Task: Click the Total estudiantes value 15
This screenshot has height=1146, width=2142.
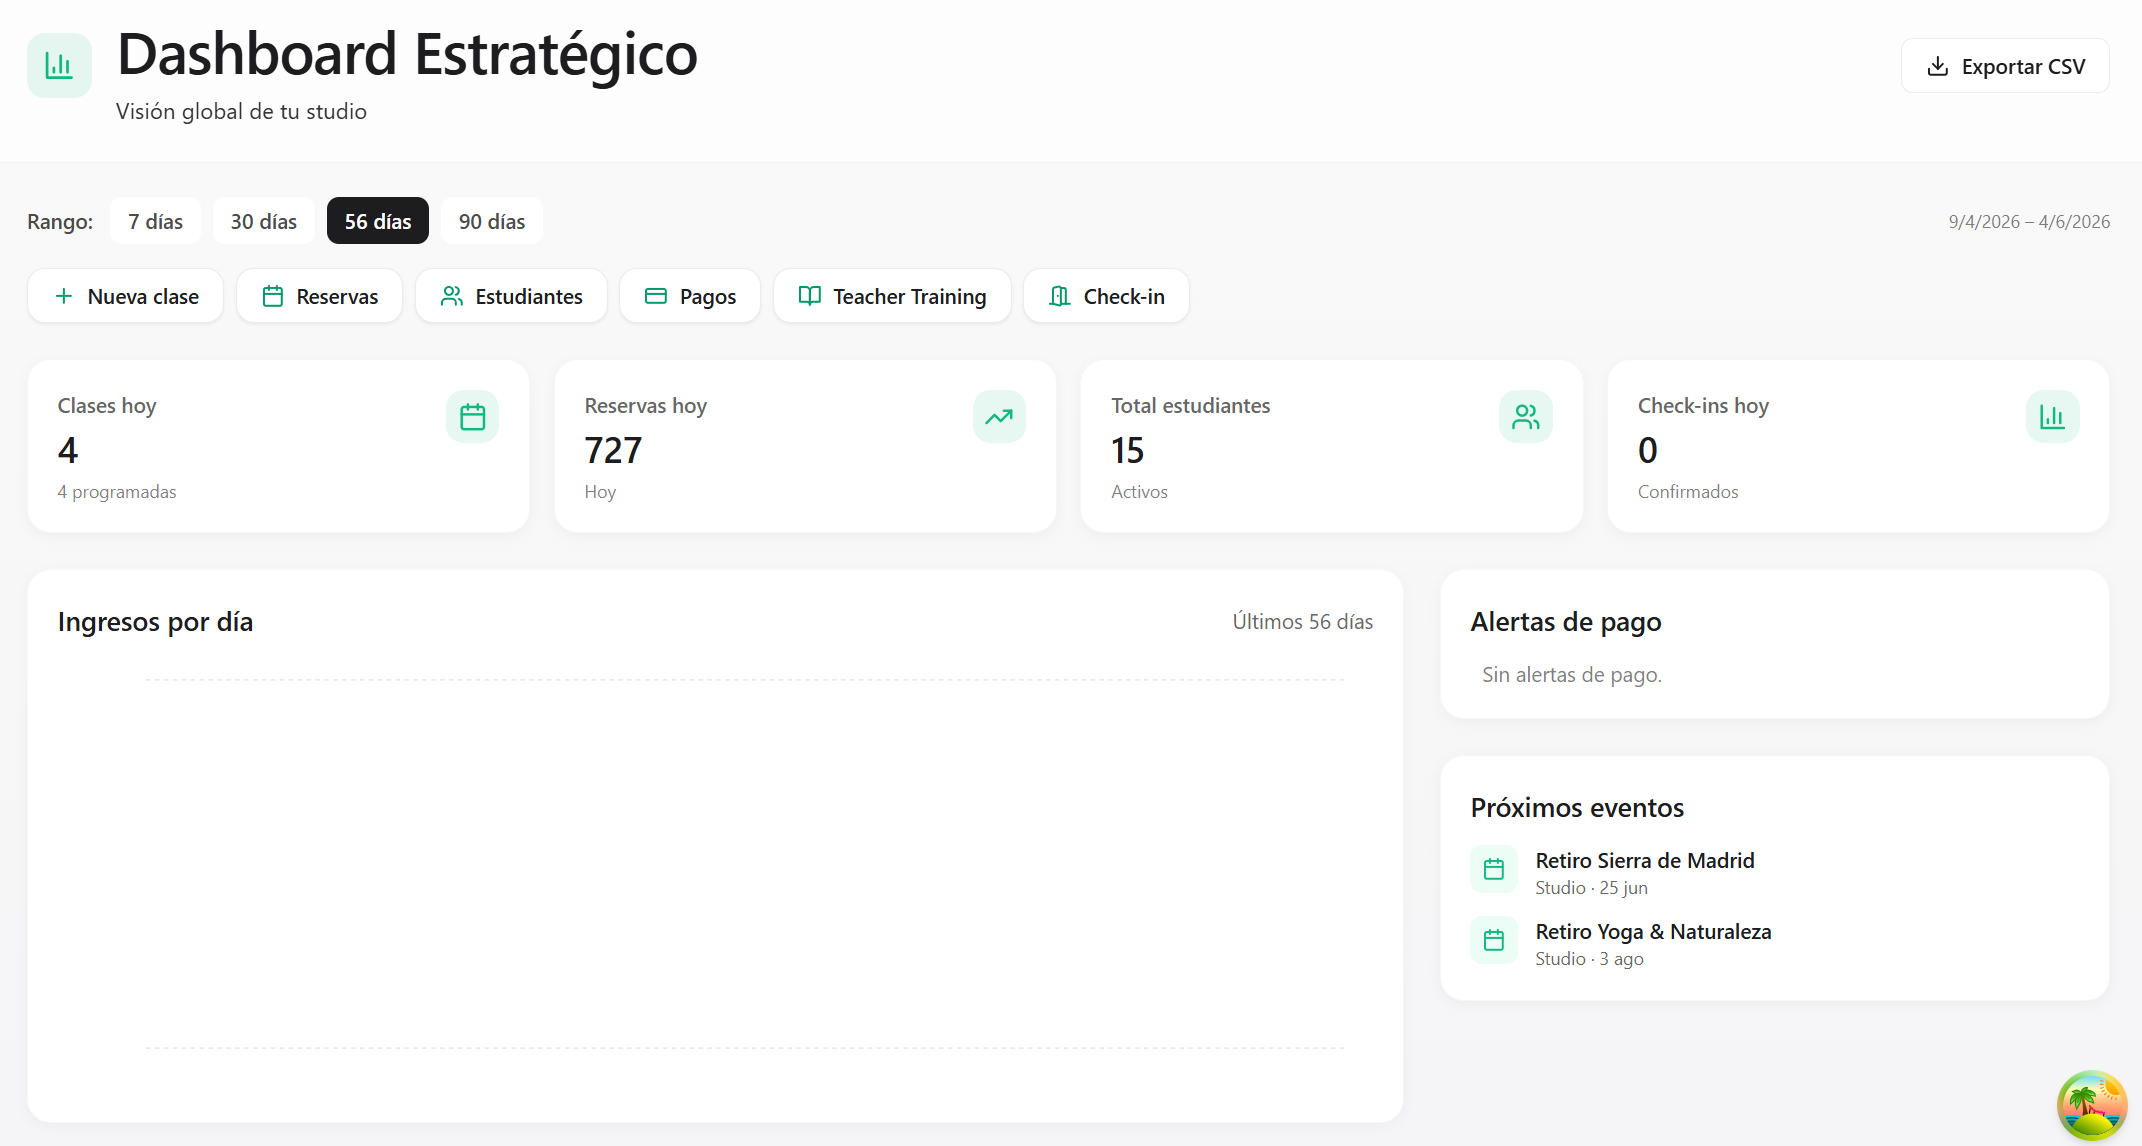Action: point(1127,450)
